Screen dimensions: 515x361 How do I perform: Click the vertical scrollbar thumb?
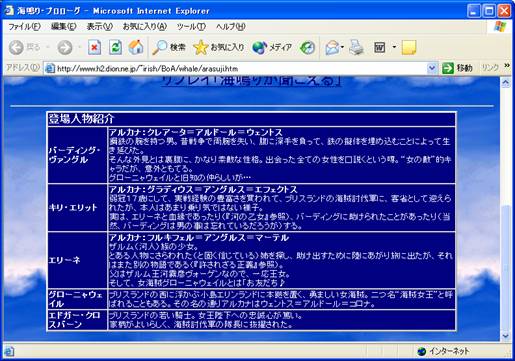tap(506, 268)
